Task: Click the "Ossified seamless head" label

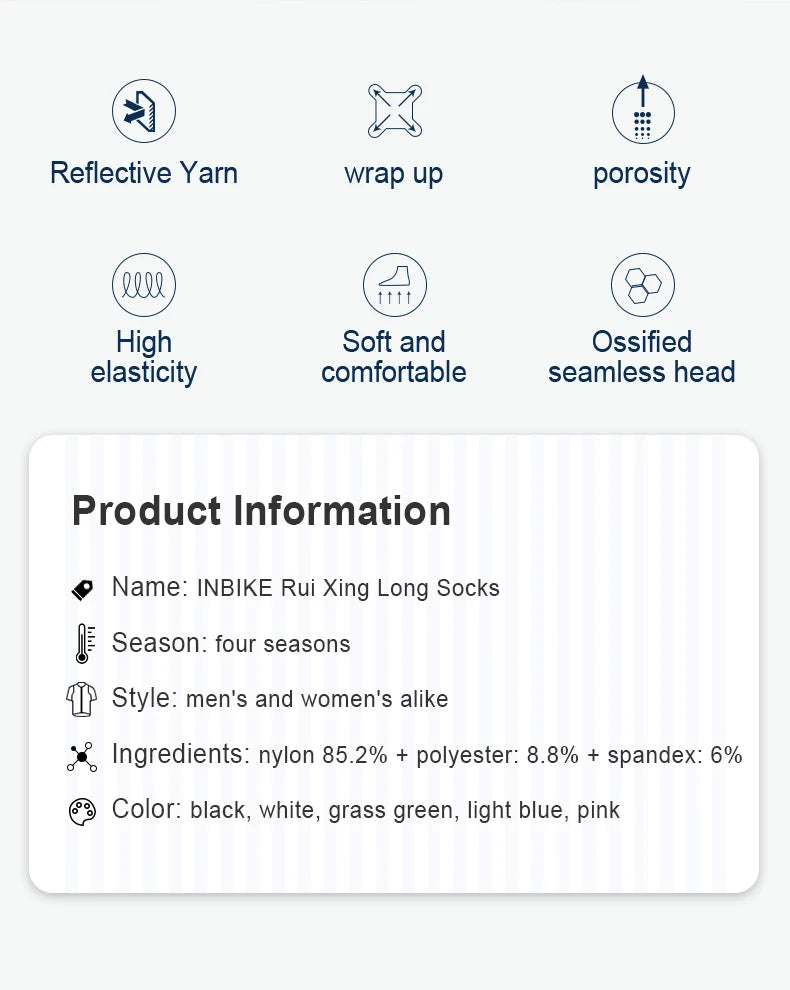Action: tap(642, 357)
